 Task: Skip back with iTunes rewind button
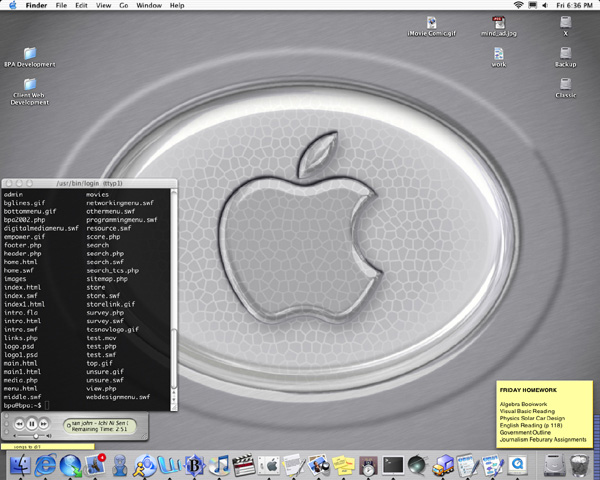[x=19, y=424]
